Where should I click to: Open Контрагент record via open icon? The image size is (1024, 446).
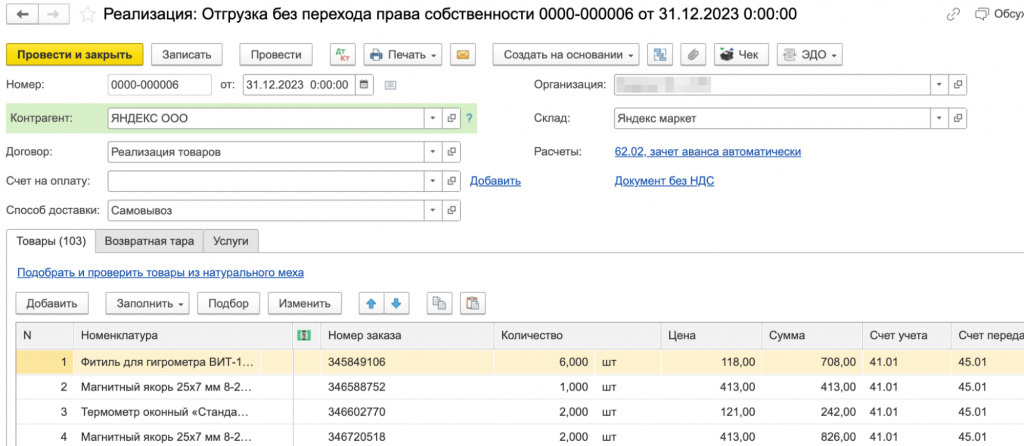tap(451, 119)
